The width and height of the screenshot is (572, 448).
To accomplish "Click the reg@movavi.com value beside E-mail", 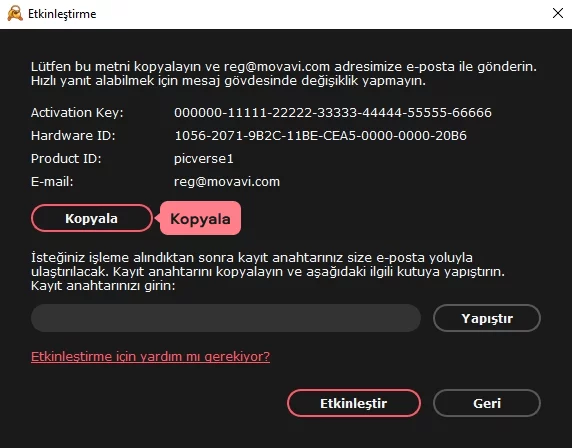I will [227, 182].
